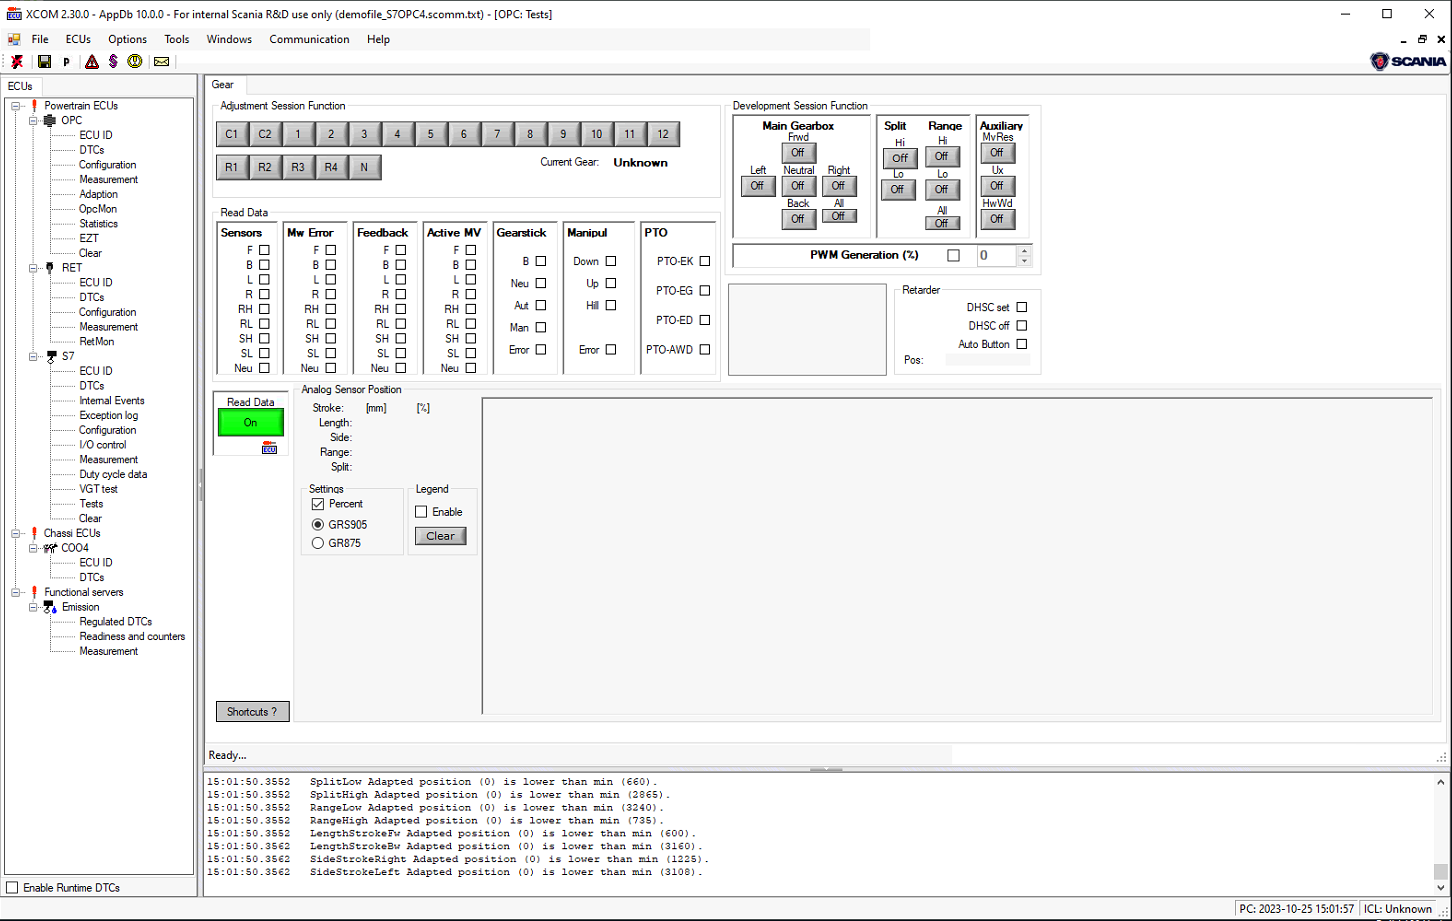1452x921 pixels.
Task: Click the yellow clock toolbar icon
Action: [x=136, y=62]
